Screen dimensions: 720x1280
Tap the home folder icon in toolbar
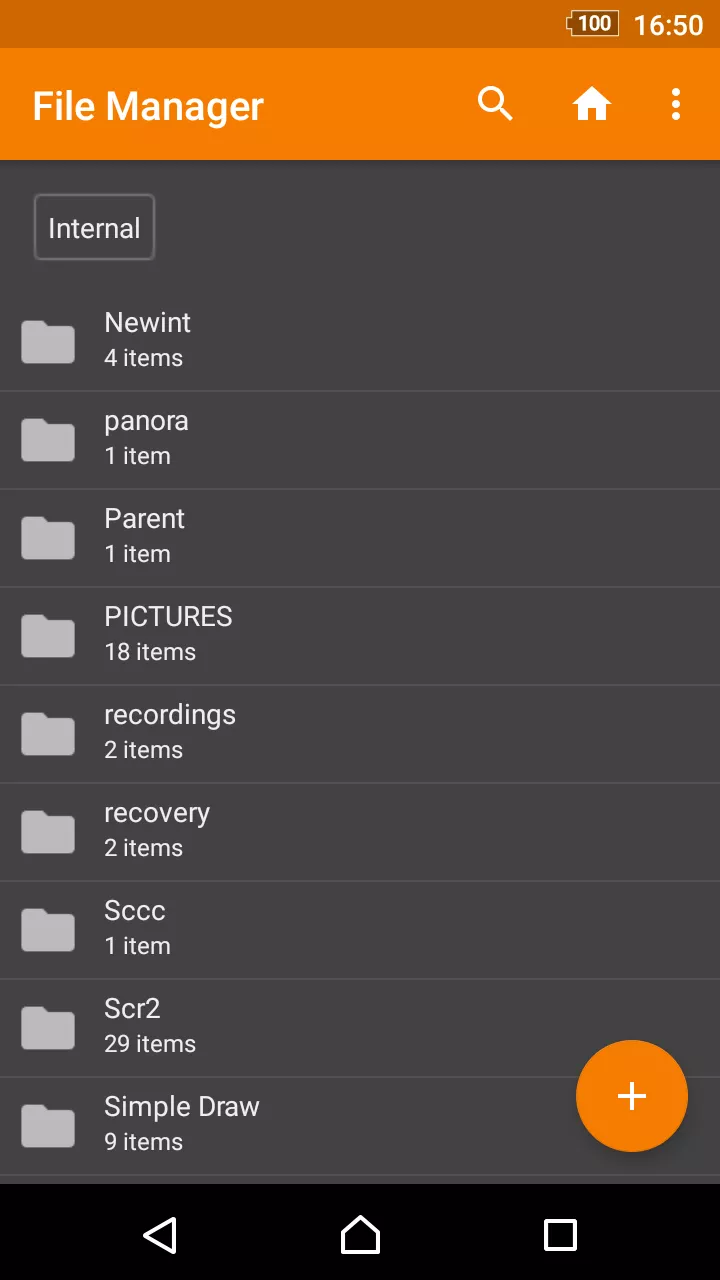pos(591,104)
